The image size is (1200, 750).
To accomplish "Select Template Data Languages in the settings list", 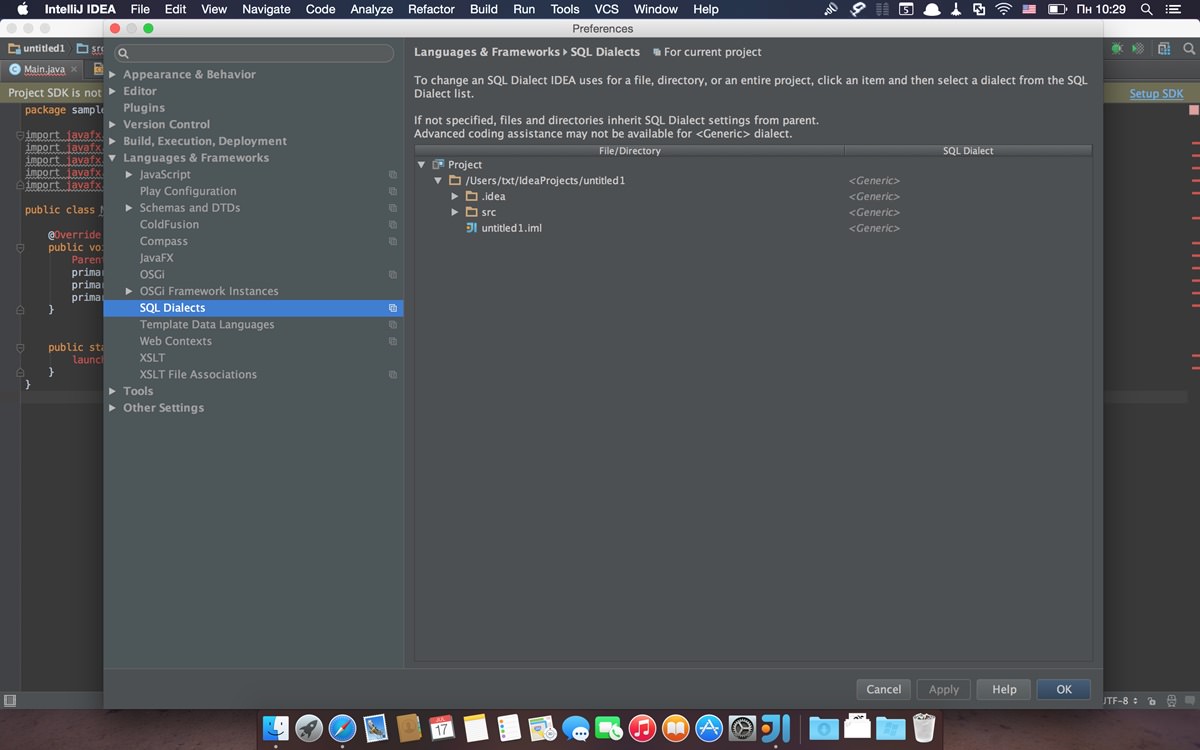I will point(207,325).
